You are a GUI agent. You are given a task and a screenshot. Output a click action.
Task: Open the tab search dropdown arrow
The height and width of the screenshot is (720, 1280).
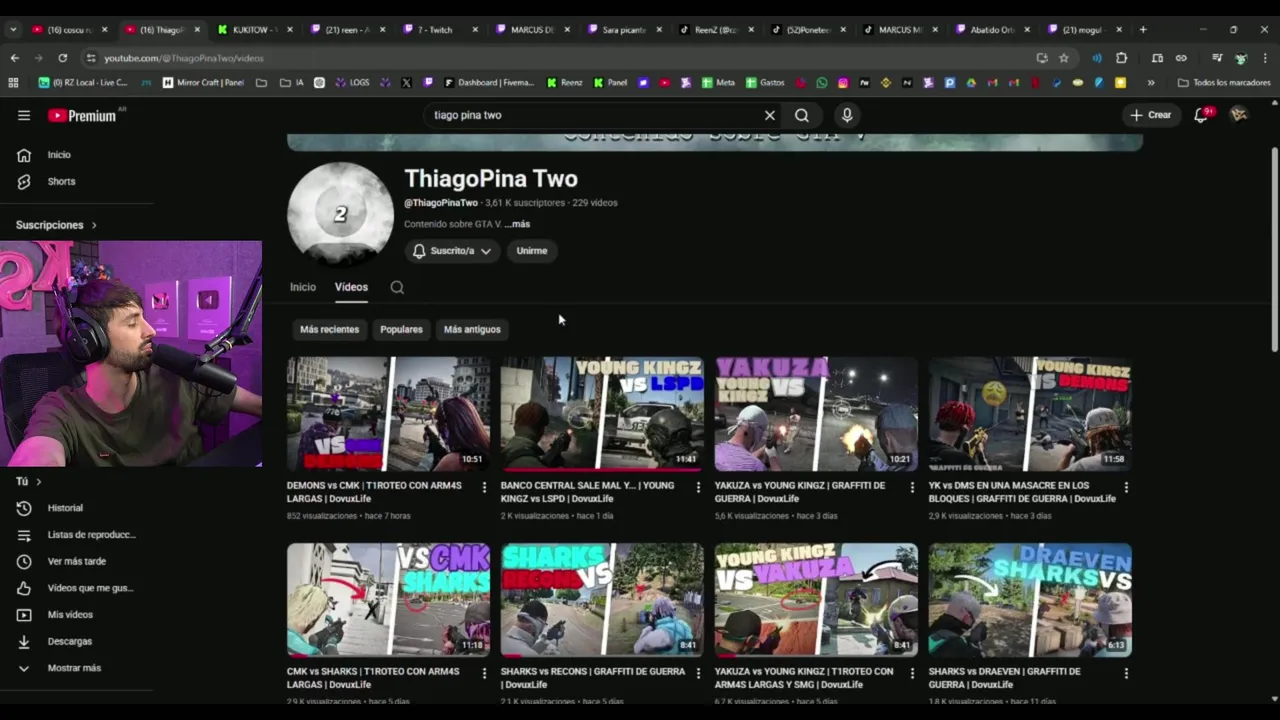(x=13, y=30)
